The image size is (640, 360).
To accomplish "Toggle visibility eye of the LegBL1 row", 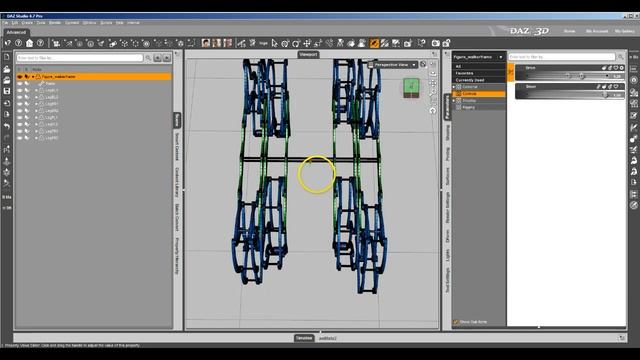I will [x=20, y=90].
